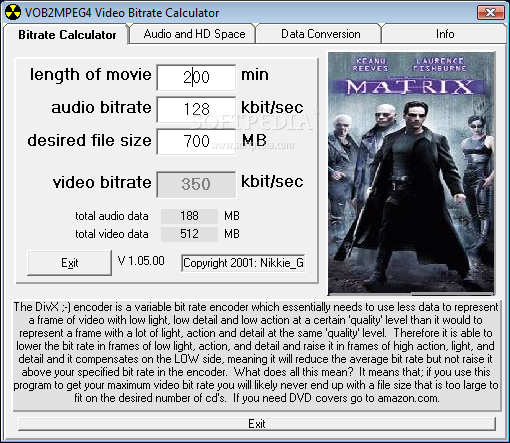Click the 'audio bitrate' label
510x443 pixels.
tap(101, 108)
